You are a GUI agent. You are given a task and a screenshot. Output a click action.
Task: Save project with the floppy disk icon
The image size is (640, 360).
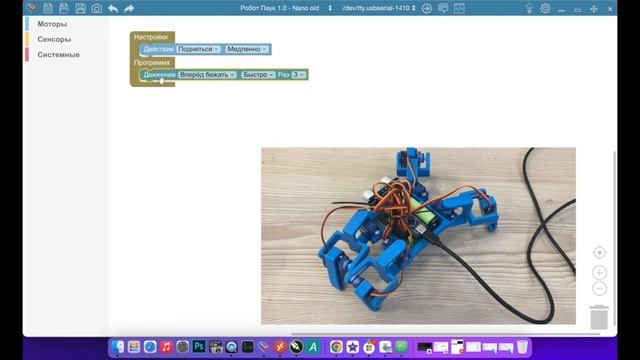80,8
